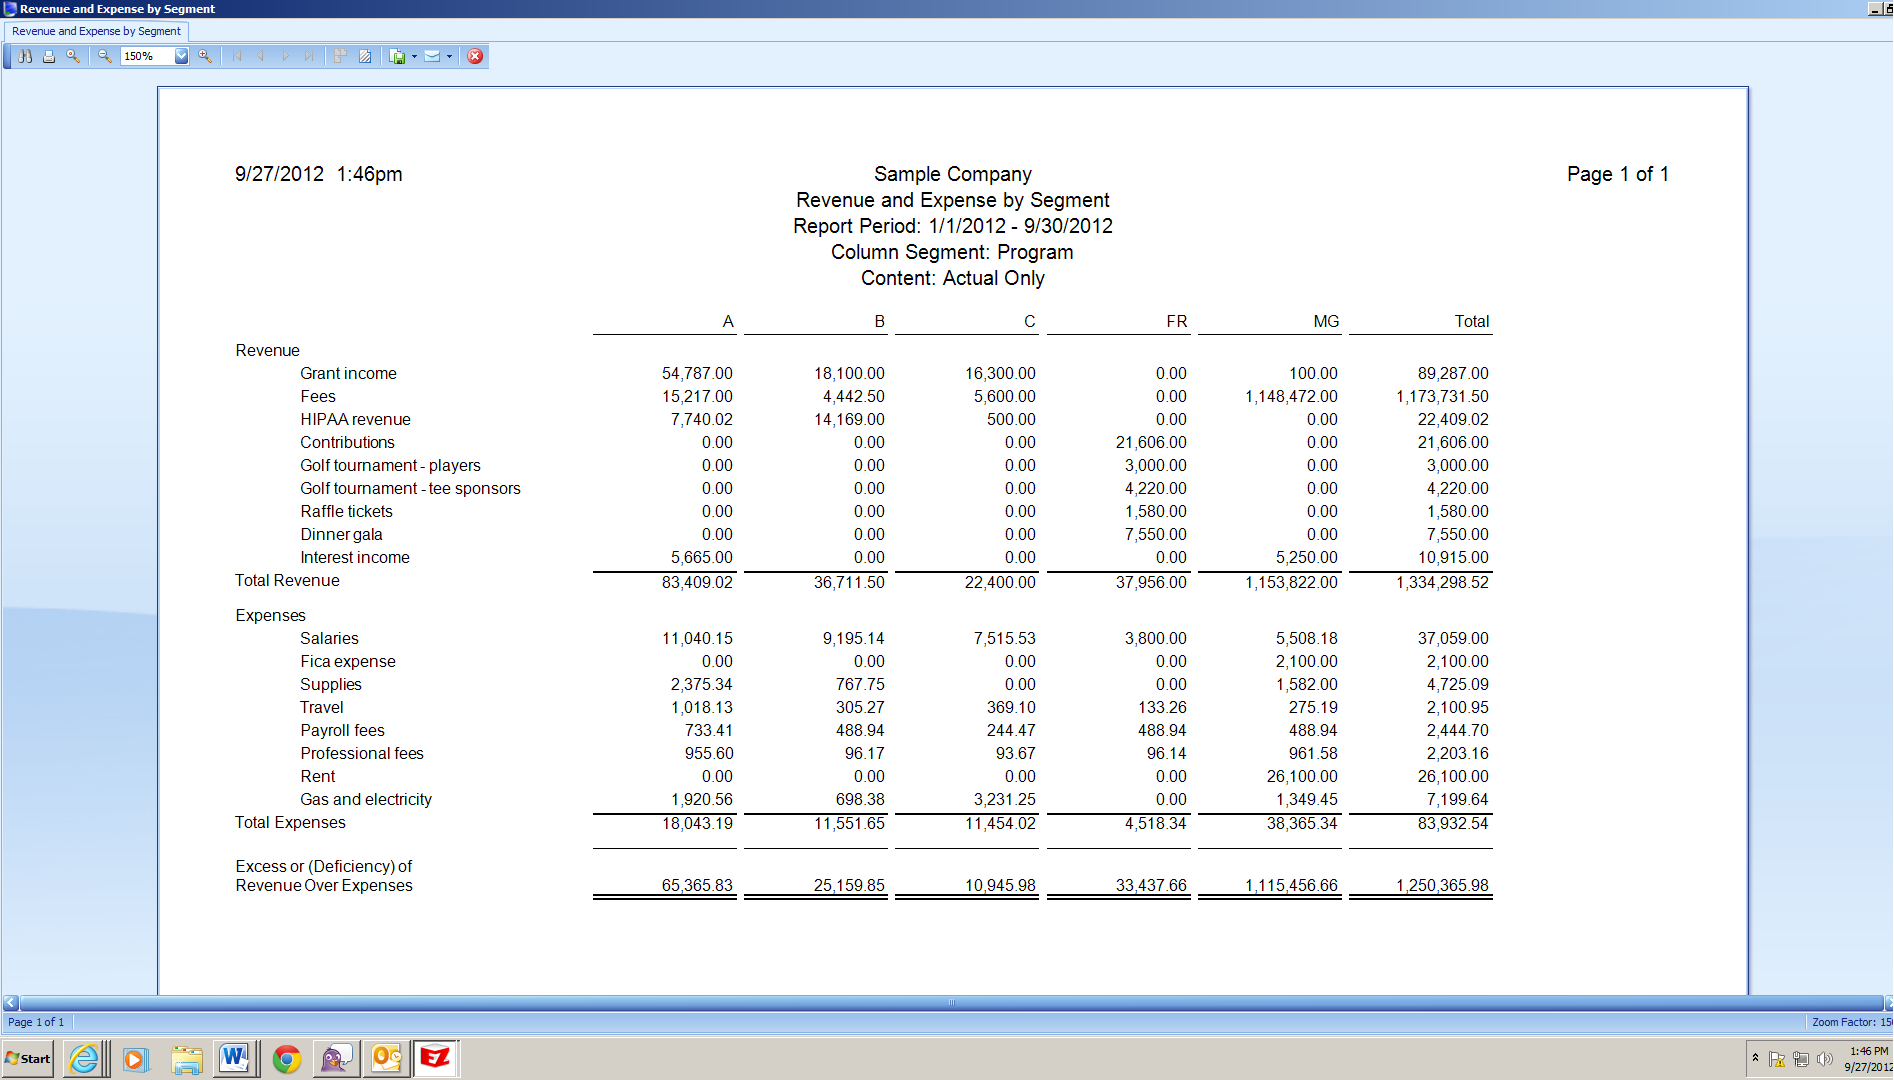Image resolution: width=1894 pixels, height=1080 pixels.
Task: Click the 'HIPAA revenue' row label
Action: click(x=355, y=420)
